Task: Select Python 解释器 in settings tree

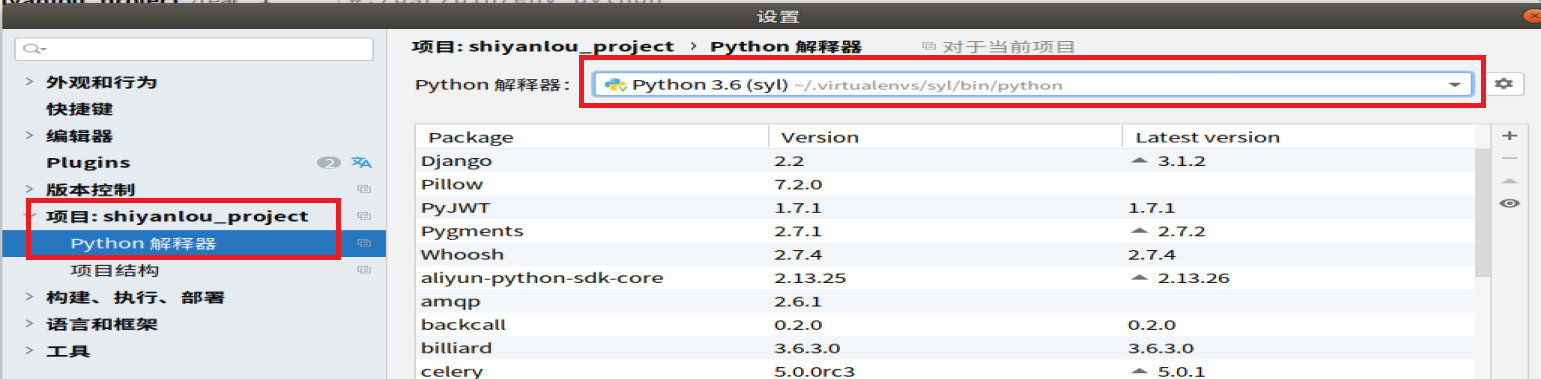Action: (143, 243)
